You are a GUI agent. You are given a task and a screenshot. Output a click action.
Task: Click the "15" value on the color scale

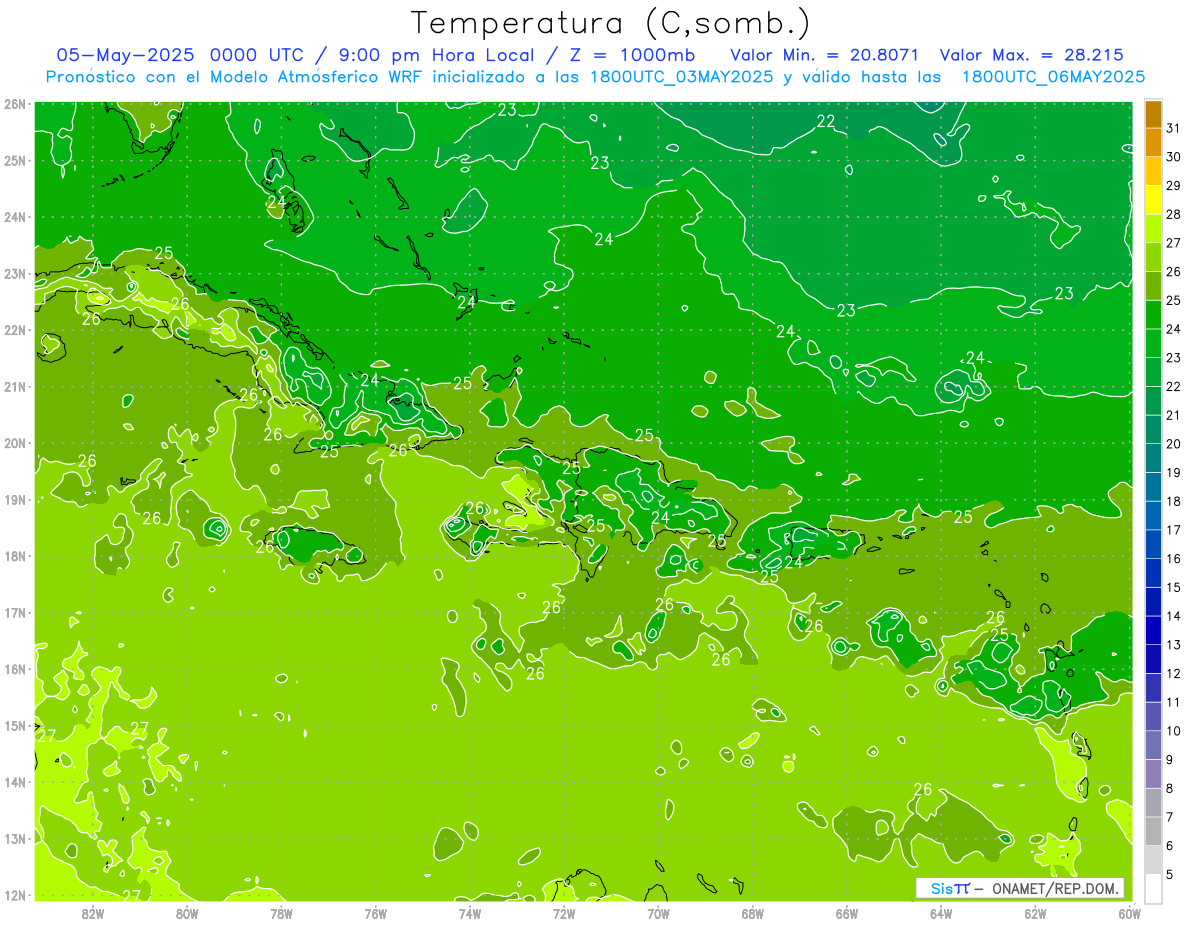coord(1174,587)
